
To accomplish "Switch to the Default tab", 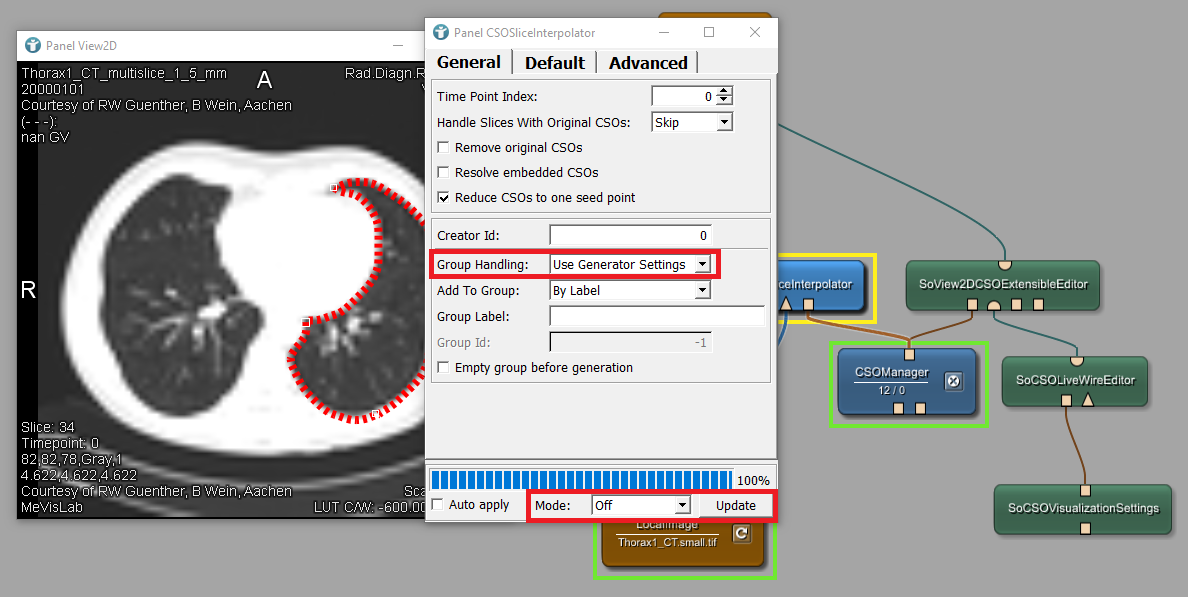I will tap(554, 63).
